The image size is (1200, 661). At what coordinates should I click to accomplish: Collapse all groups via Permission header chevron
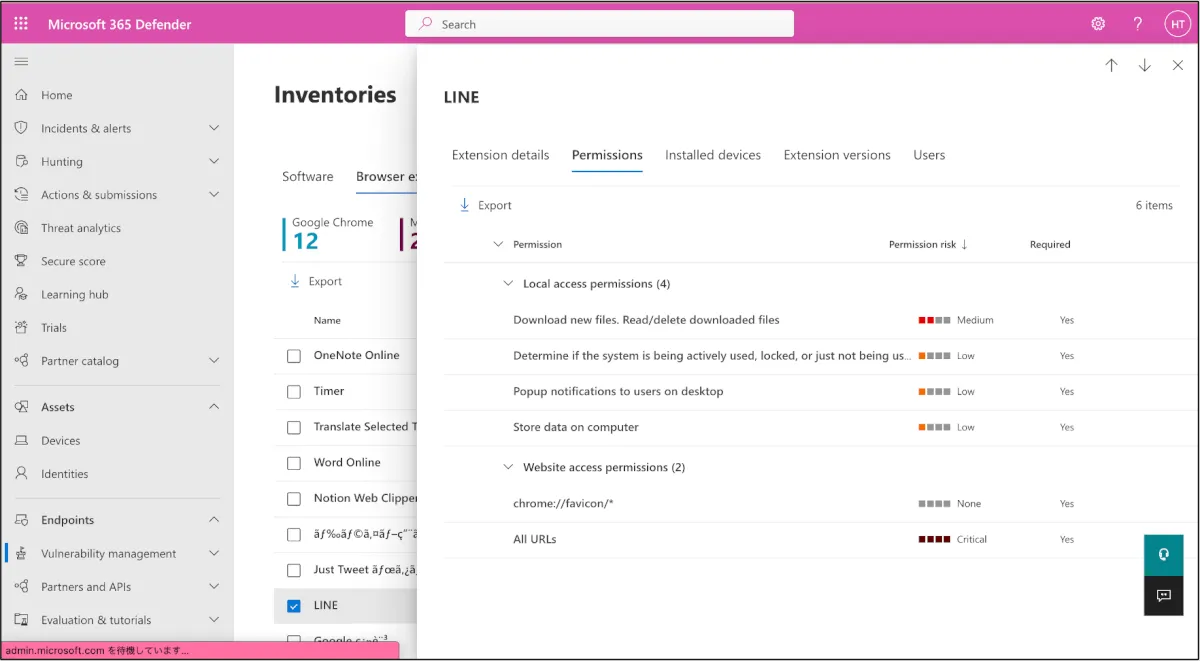point(498,244)
